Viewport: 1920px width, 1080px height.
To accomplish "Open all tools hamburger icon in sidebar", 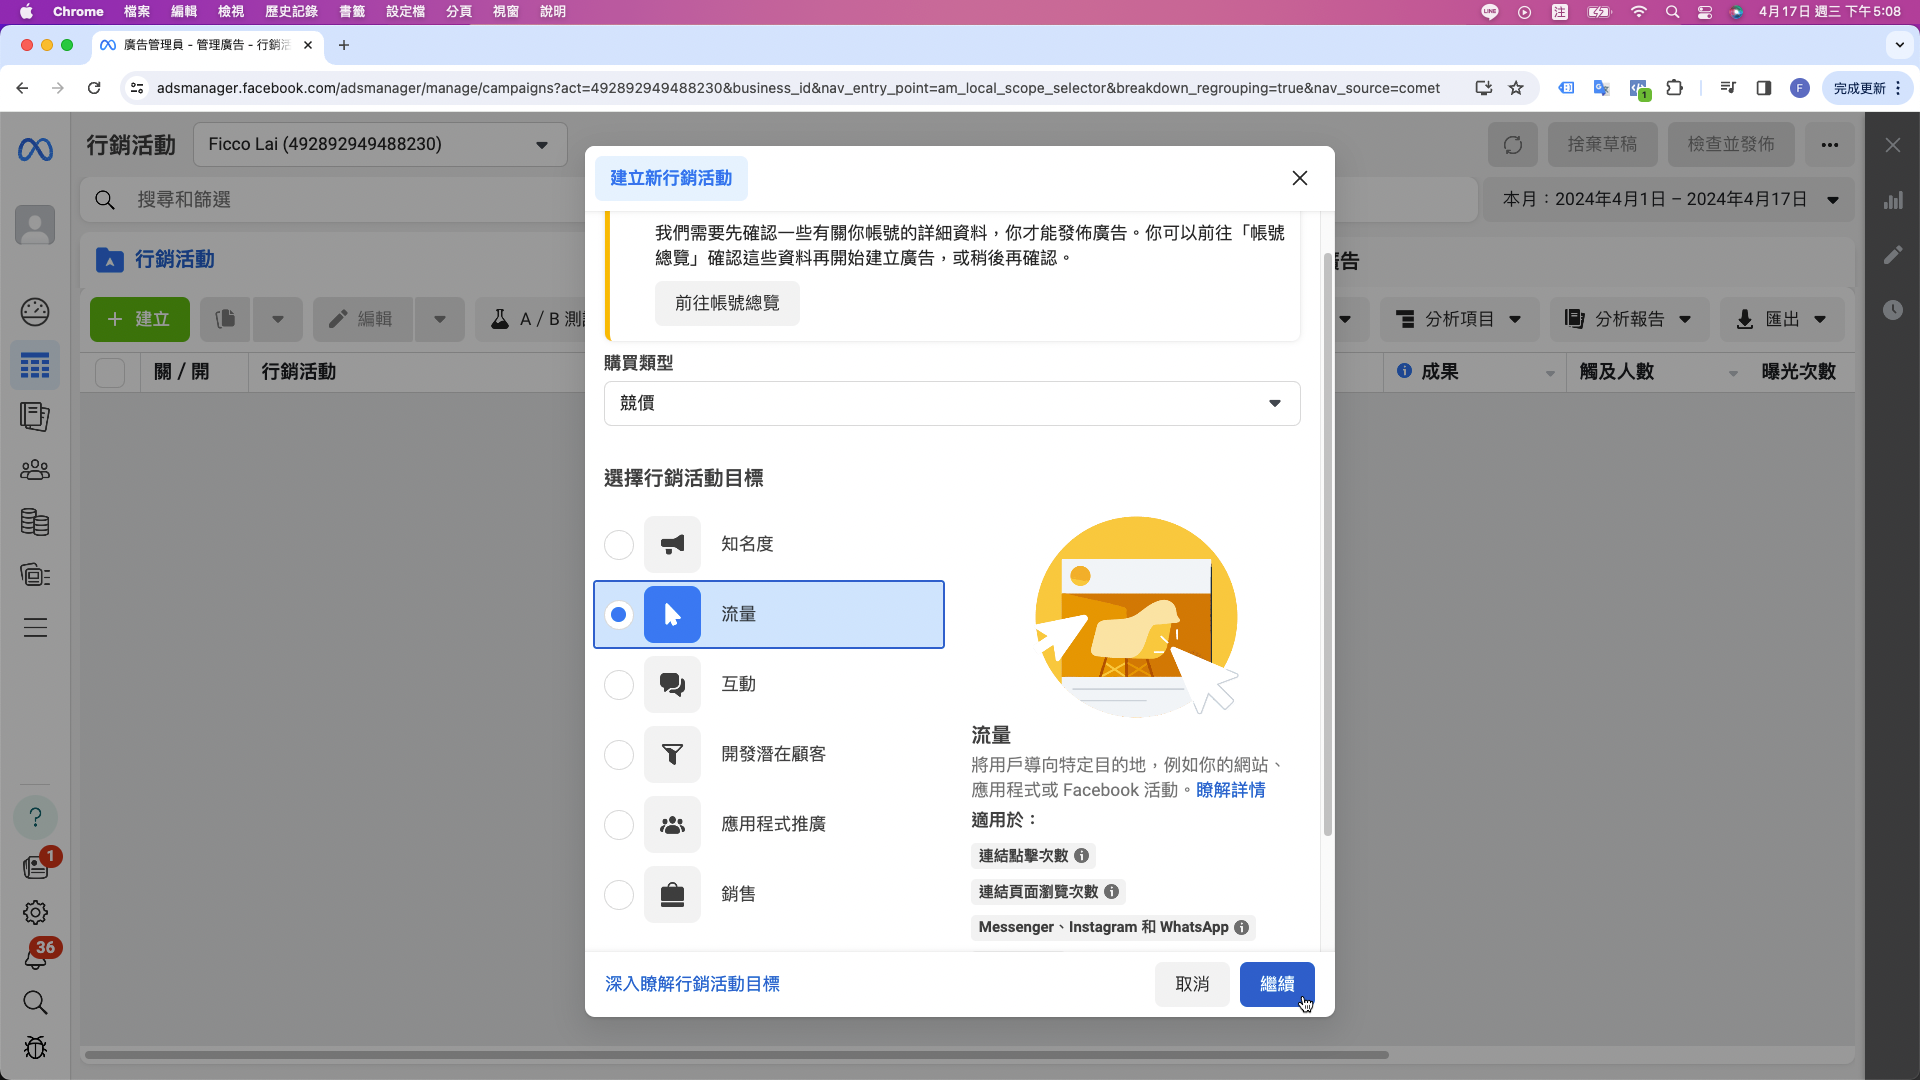I will click(x=35, y=628).
